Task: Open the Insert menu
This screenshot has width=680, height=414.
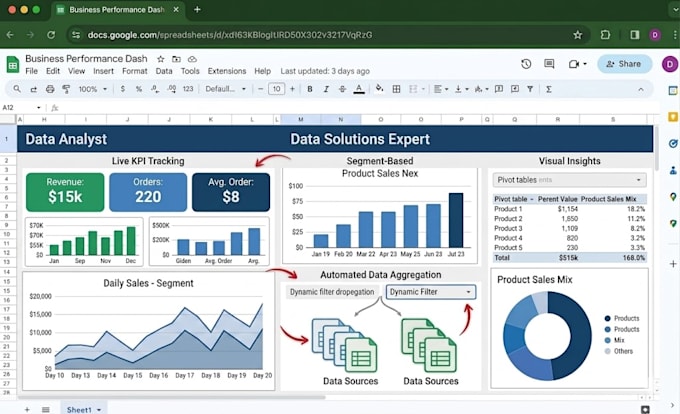Action: 103,71
